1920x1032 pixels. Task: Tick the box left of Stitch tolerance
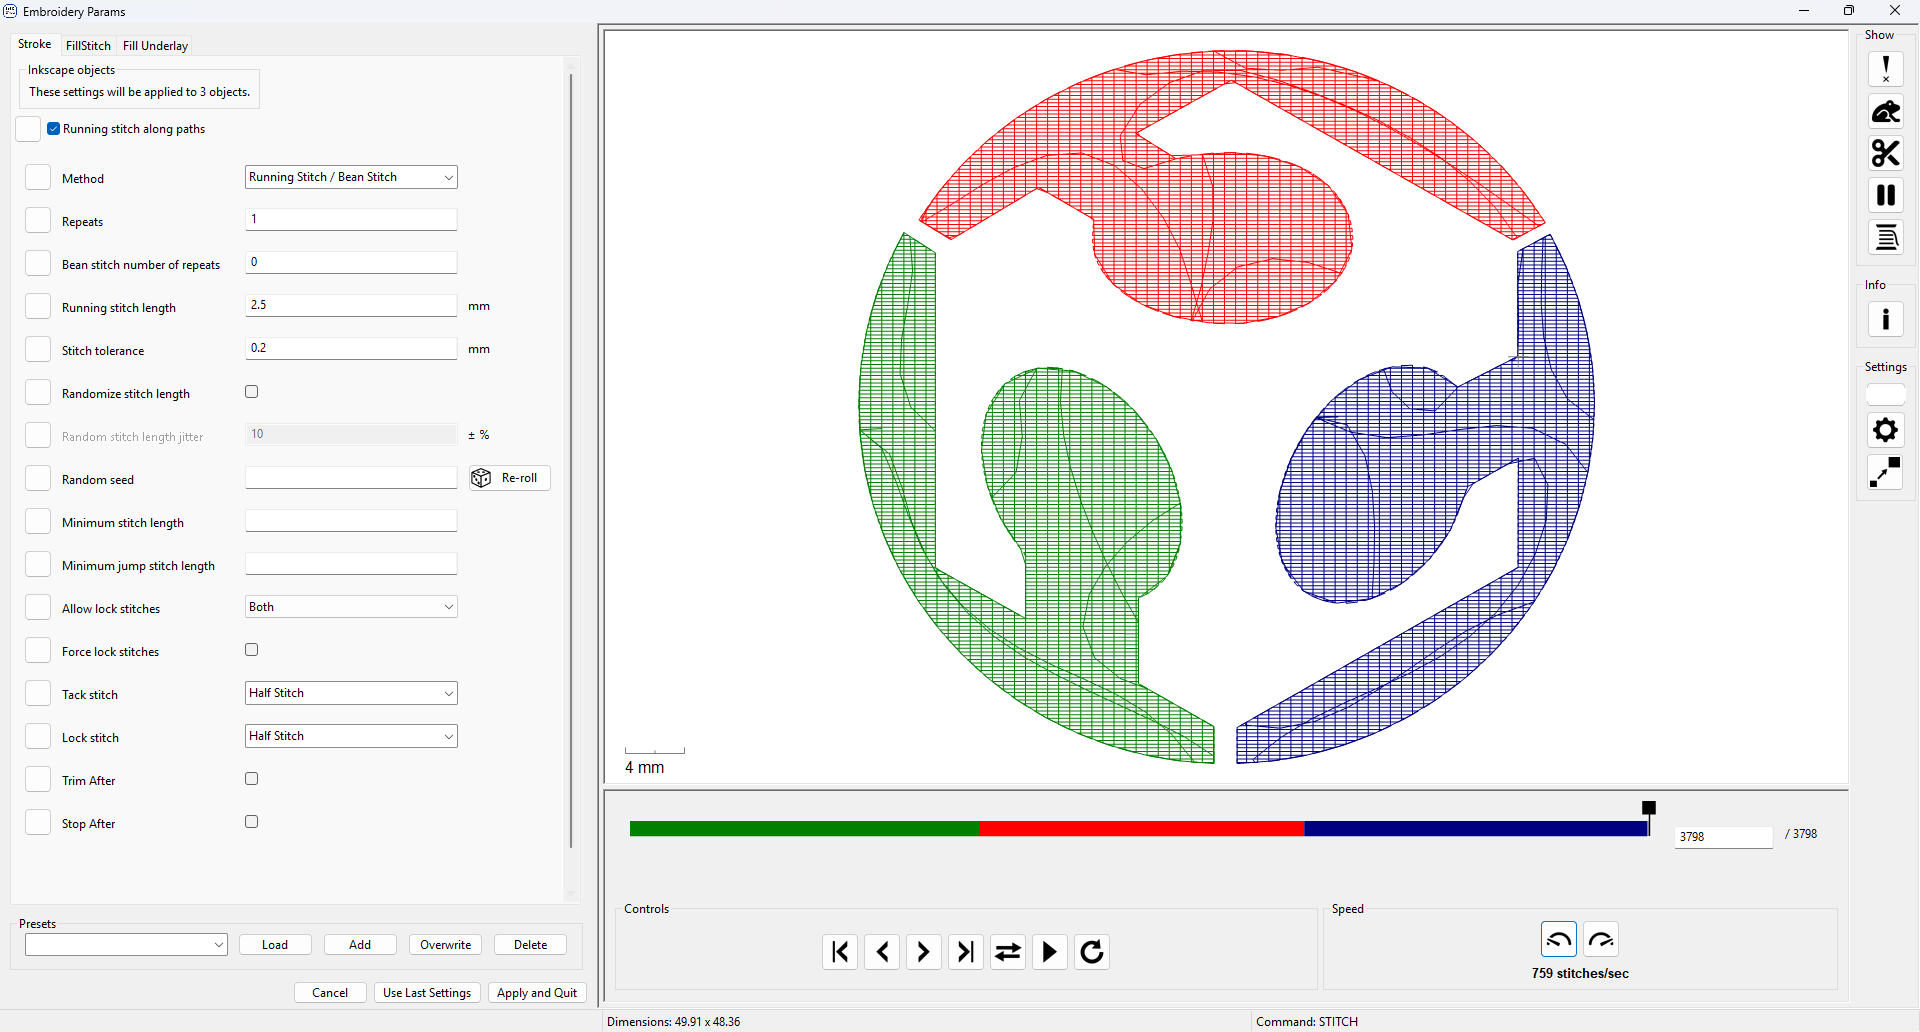point(38,349)
